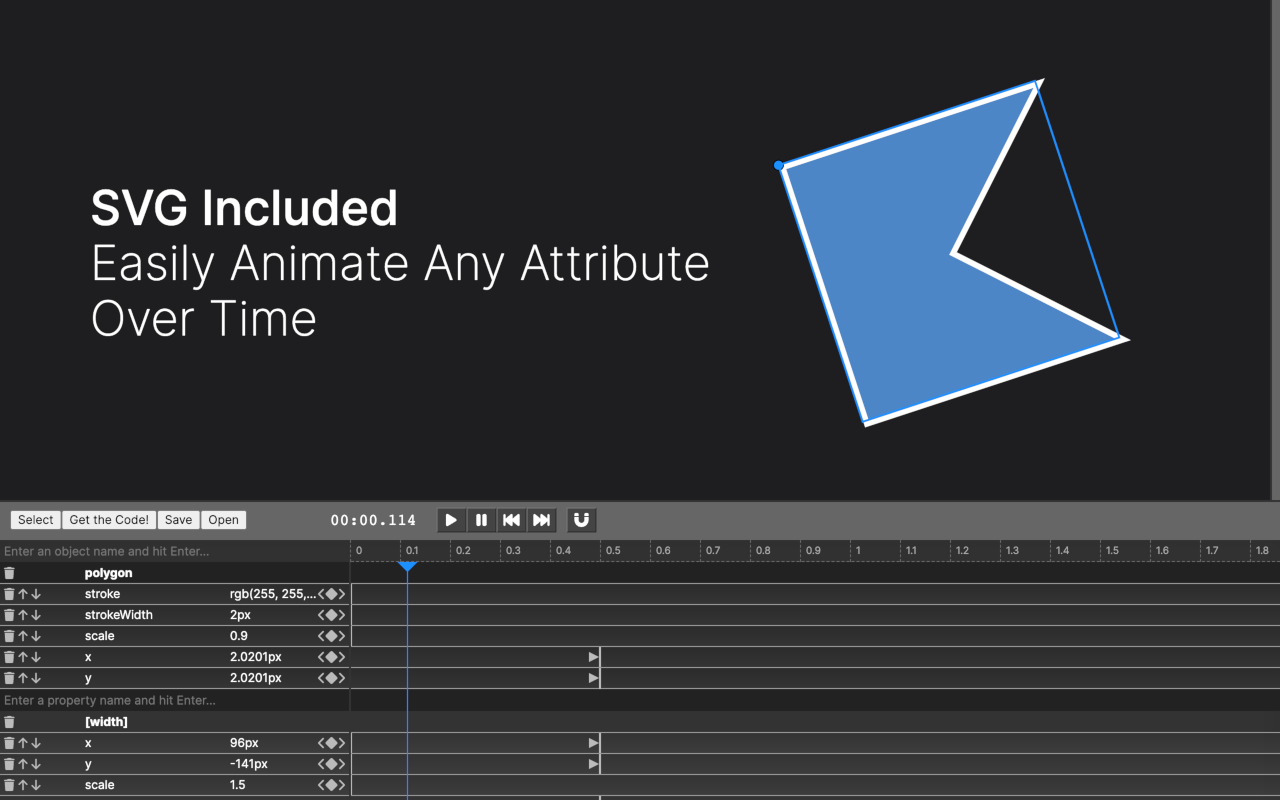Click the blue anchor point on polygon
This screenshot has height=800, width=1280.
[779, 165]
